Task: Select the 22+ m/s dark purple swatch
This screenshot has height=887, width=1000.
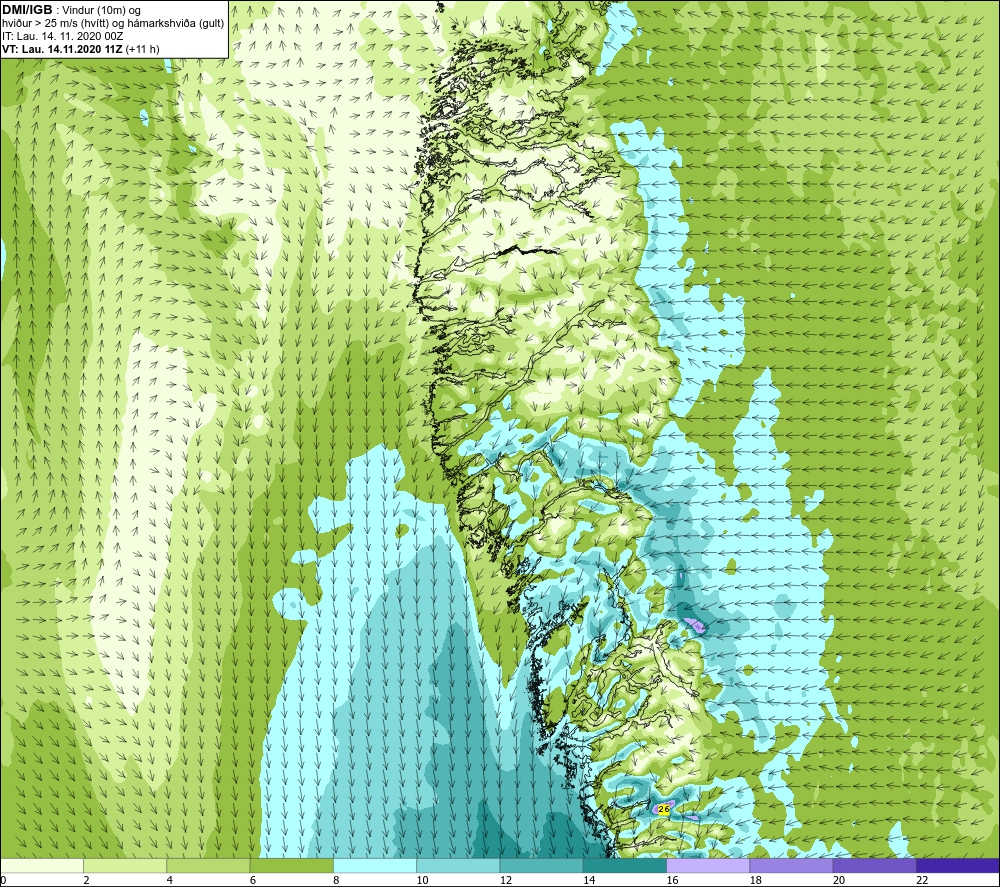Action: click(958, 866)
